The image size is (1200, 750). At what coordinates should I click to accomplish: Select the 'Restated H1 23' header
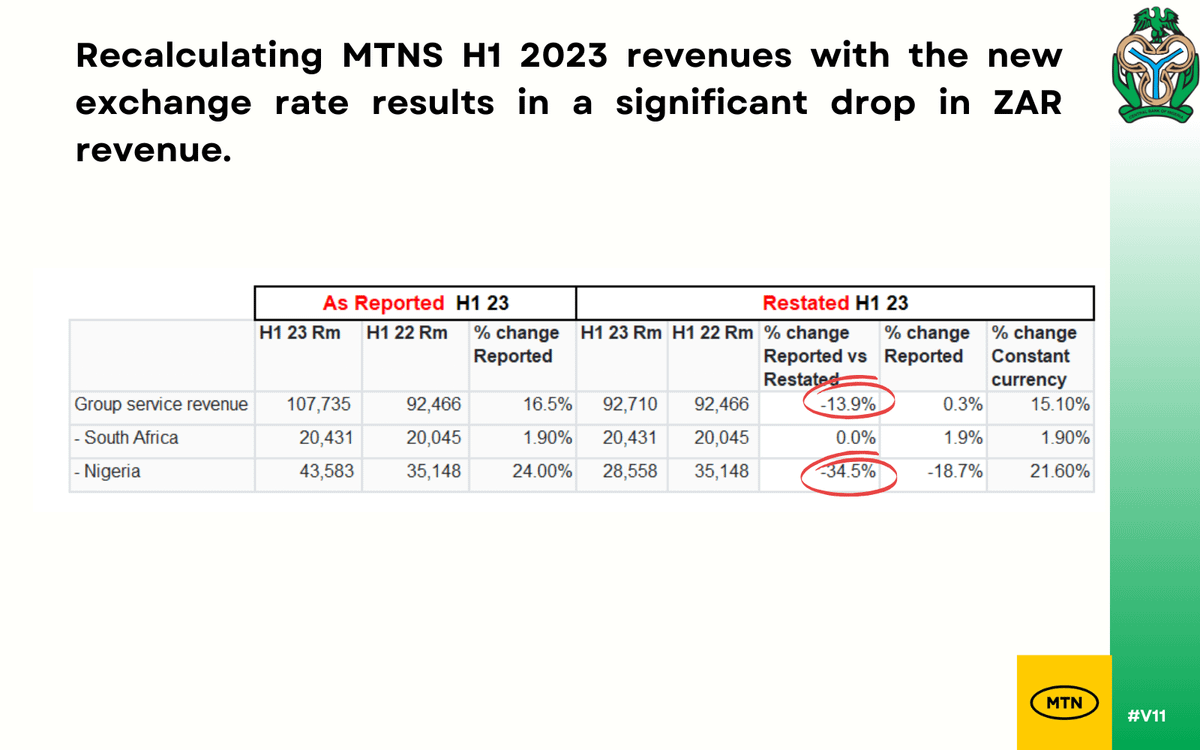[835, 303]
